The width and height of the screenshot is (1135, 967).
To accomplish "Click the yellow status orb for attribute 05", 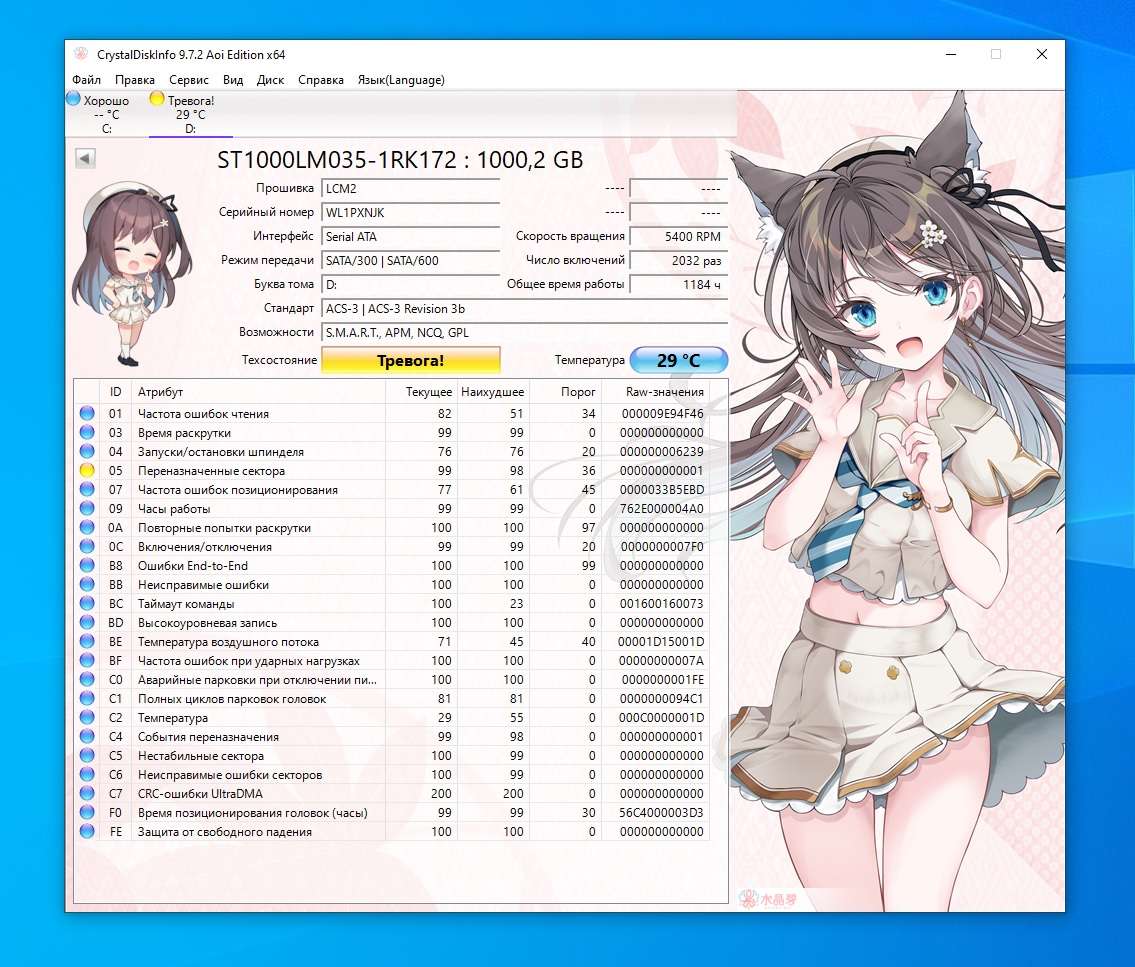I will pyautogui.click(x=87, y=470).
